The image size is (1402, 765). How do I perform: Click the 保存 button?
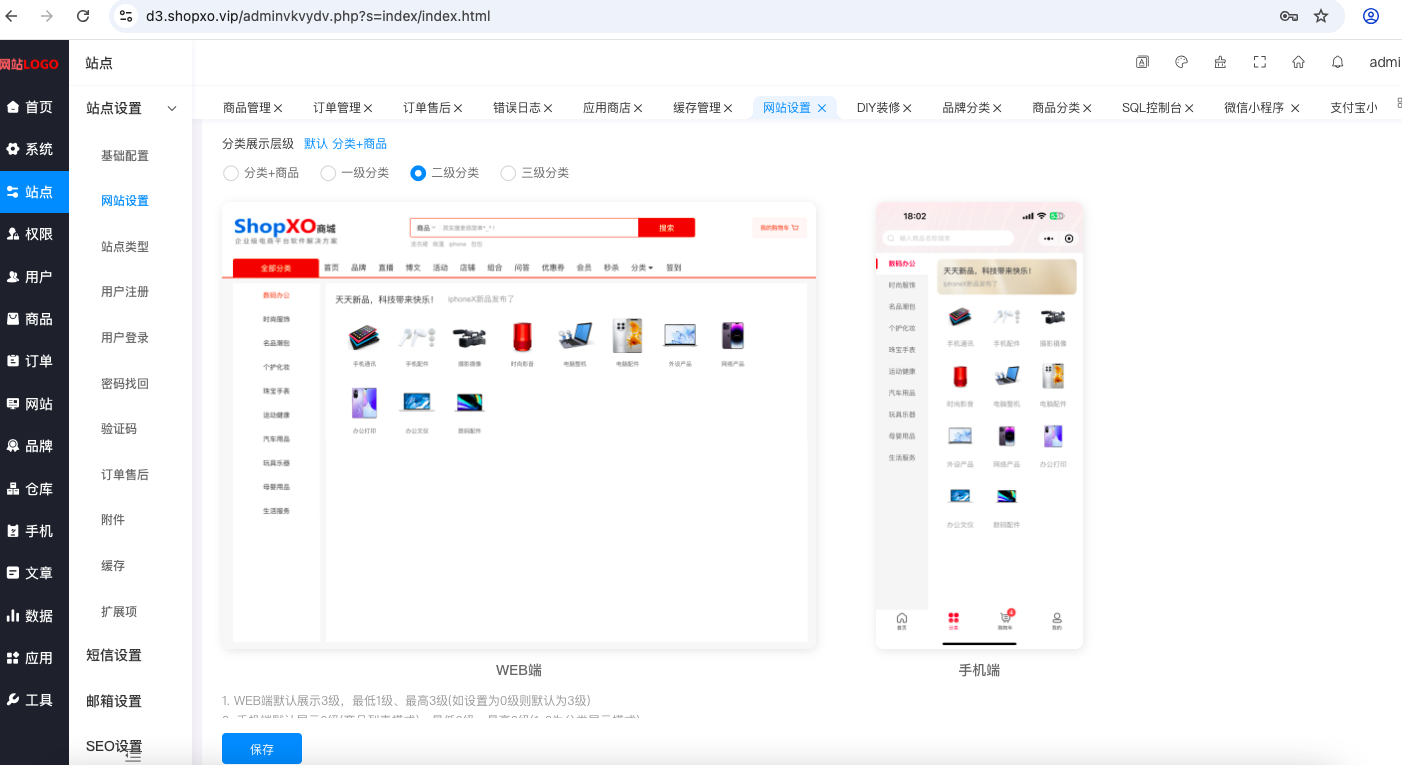[x=262, y=749]
